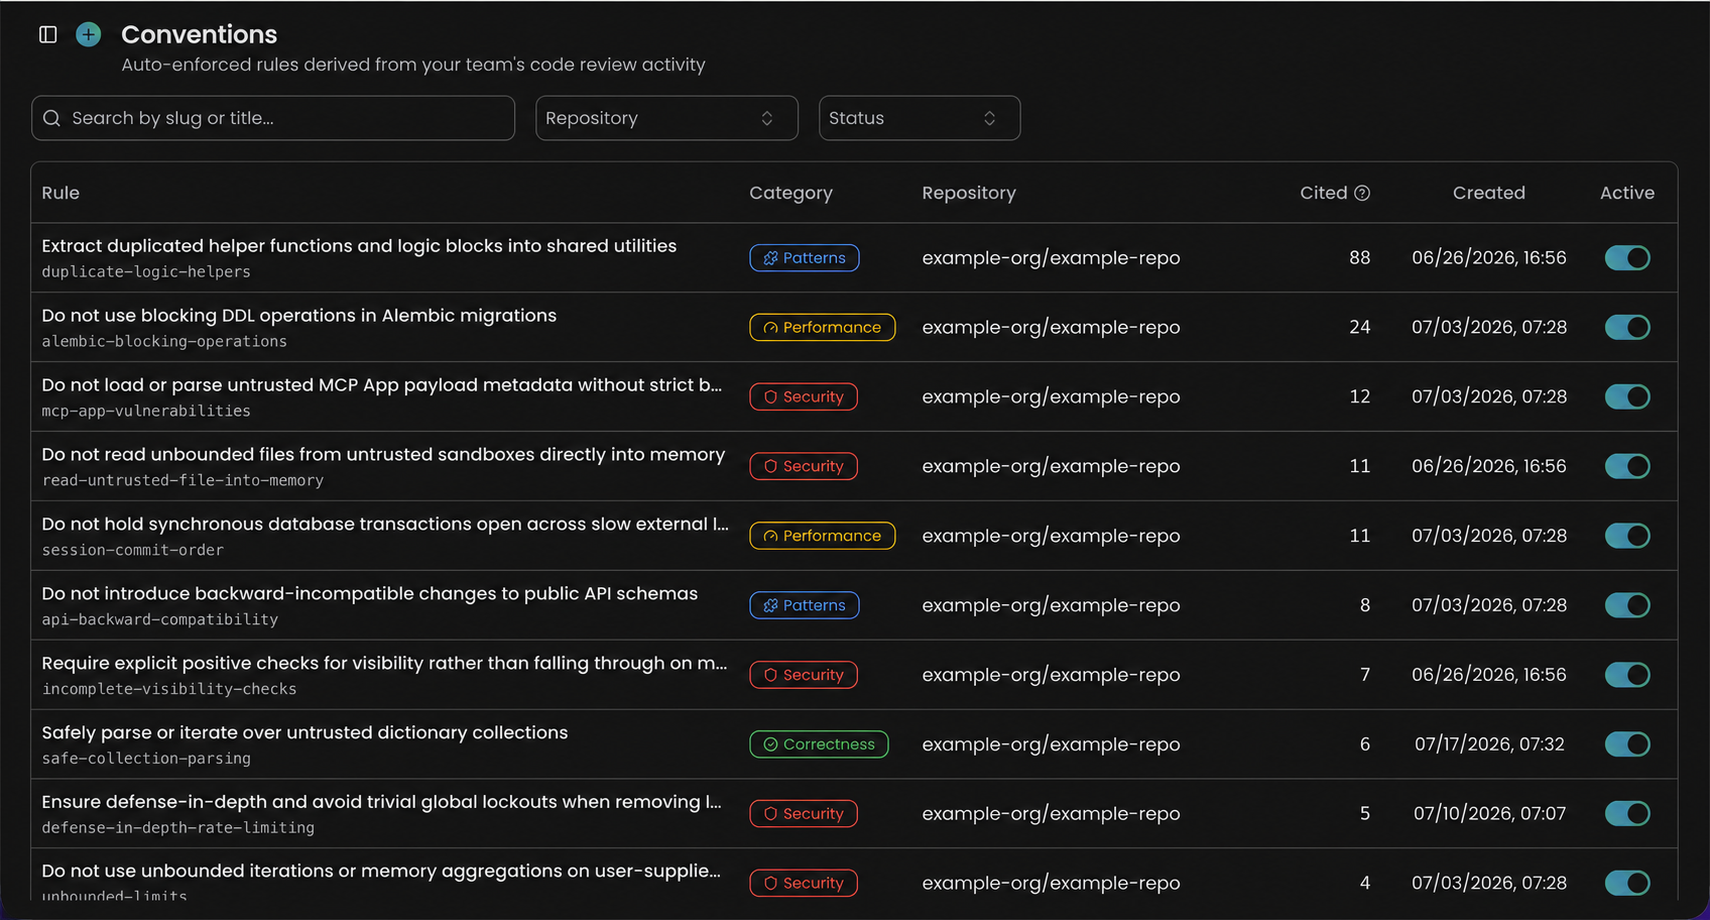Image resolution: width=1710 pixels, height=920 pixels.
Task: Click the slug text mcp-app-vulnerabilities
Action: tap(146, 411)
